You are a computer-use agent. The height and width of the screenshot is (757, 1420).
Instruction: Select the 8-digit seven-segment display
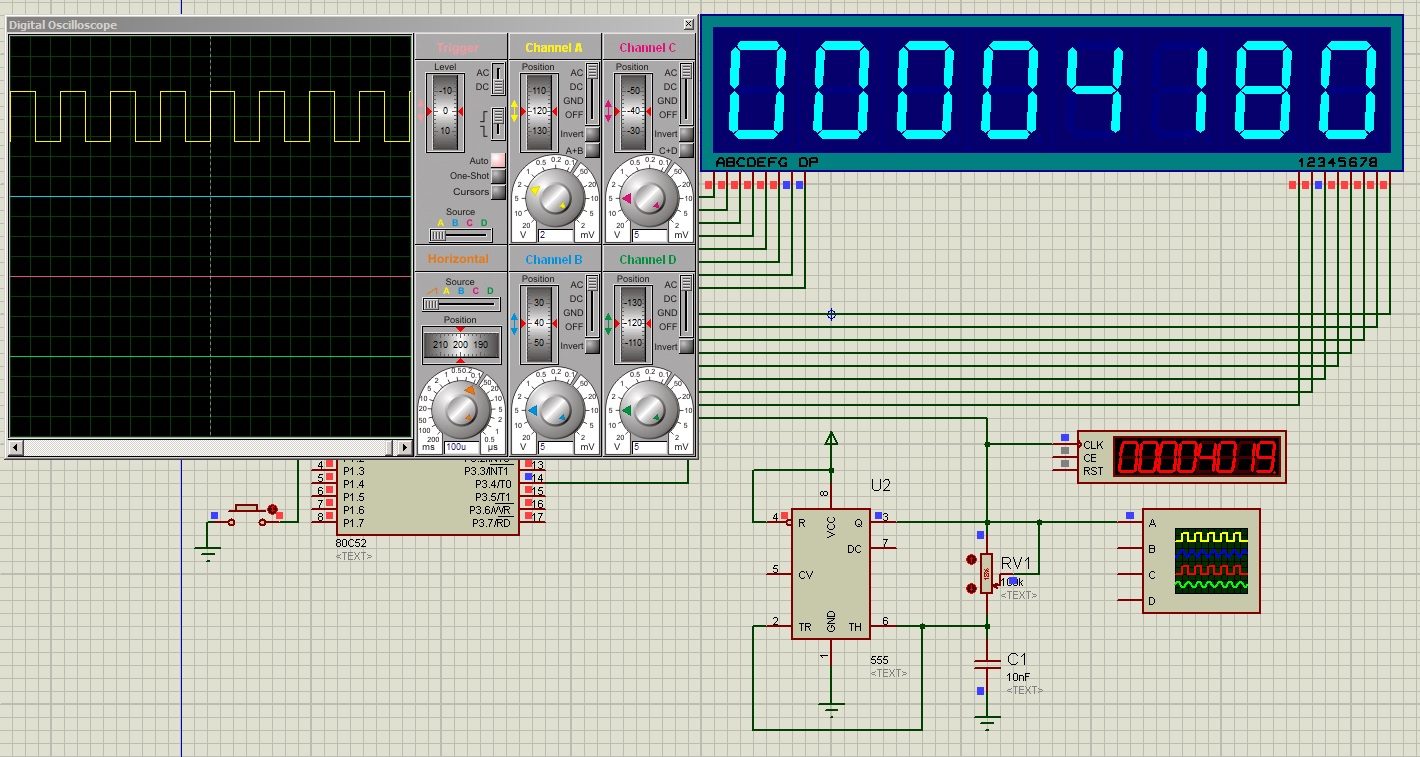pos(1052,93)
